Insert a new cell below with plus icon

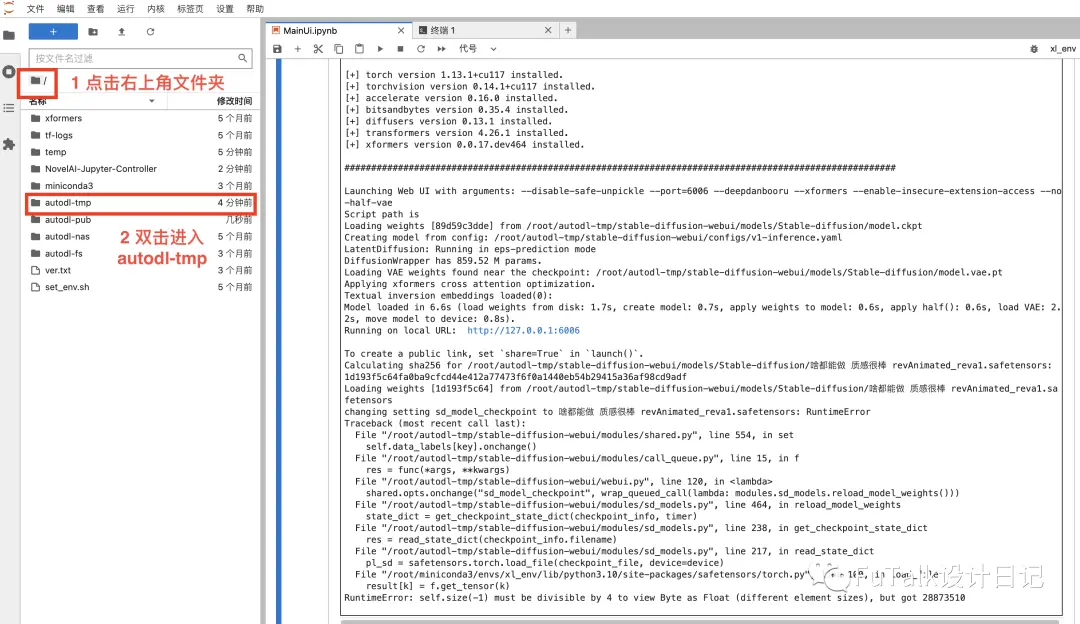pos(298,49)
